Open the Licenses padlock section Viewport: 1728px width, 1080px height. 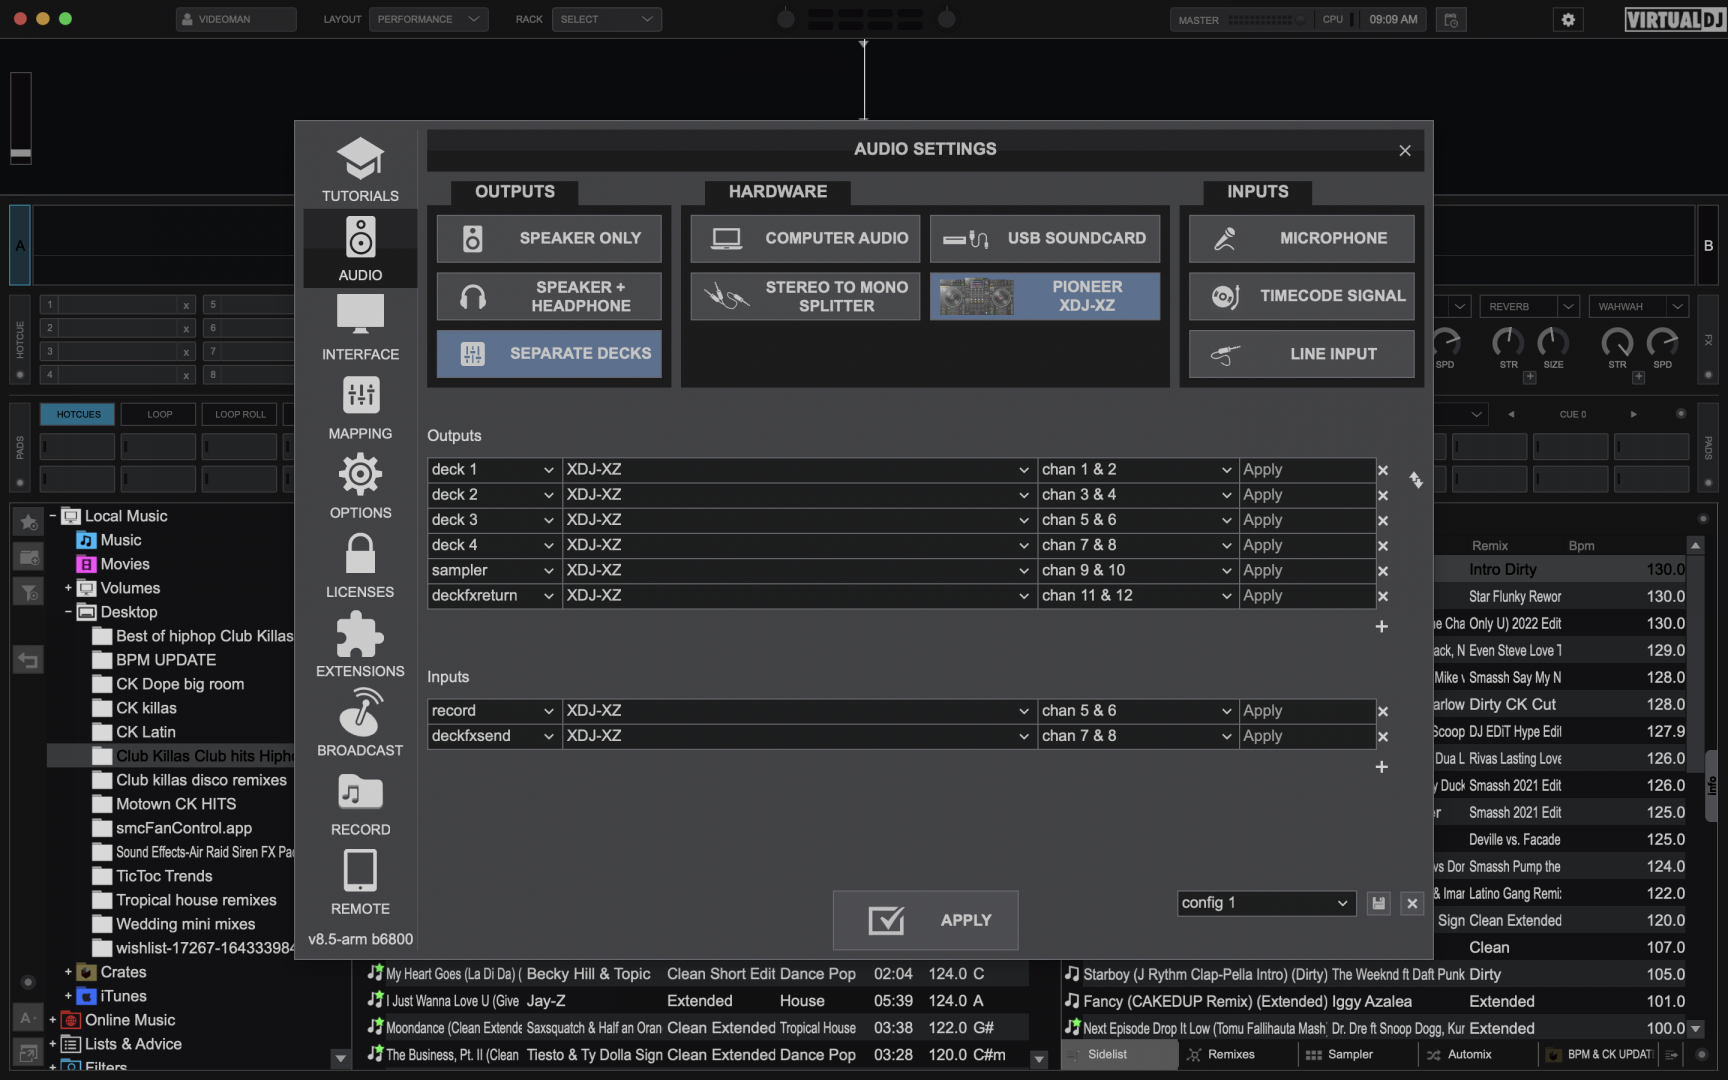pos(360,564)
